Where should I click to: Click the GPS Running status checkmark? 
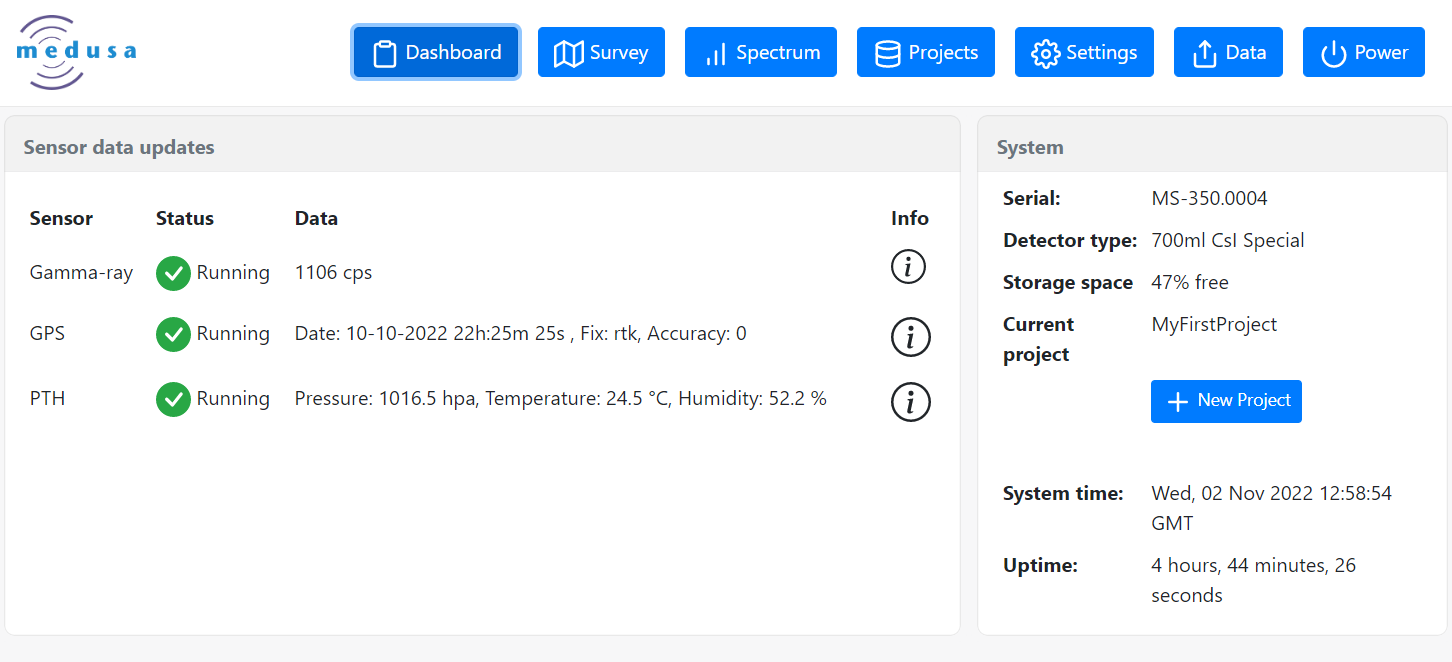coord(172,333)
